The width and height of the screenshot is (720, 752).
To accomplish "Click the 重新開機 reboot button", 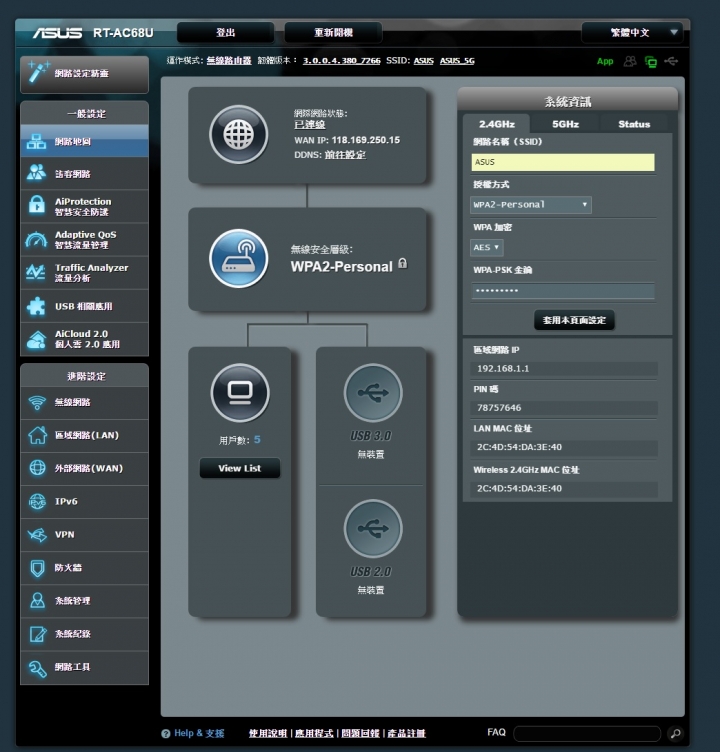I will (x=333, y=33).
